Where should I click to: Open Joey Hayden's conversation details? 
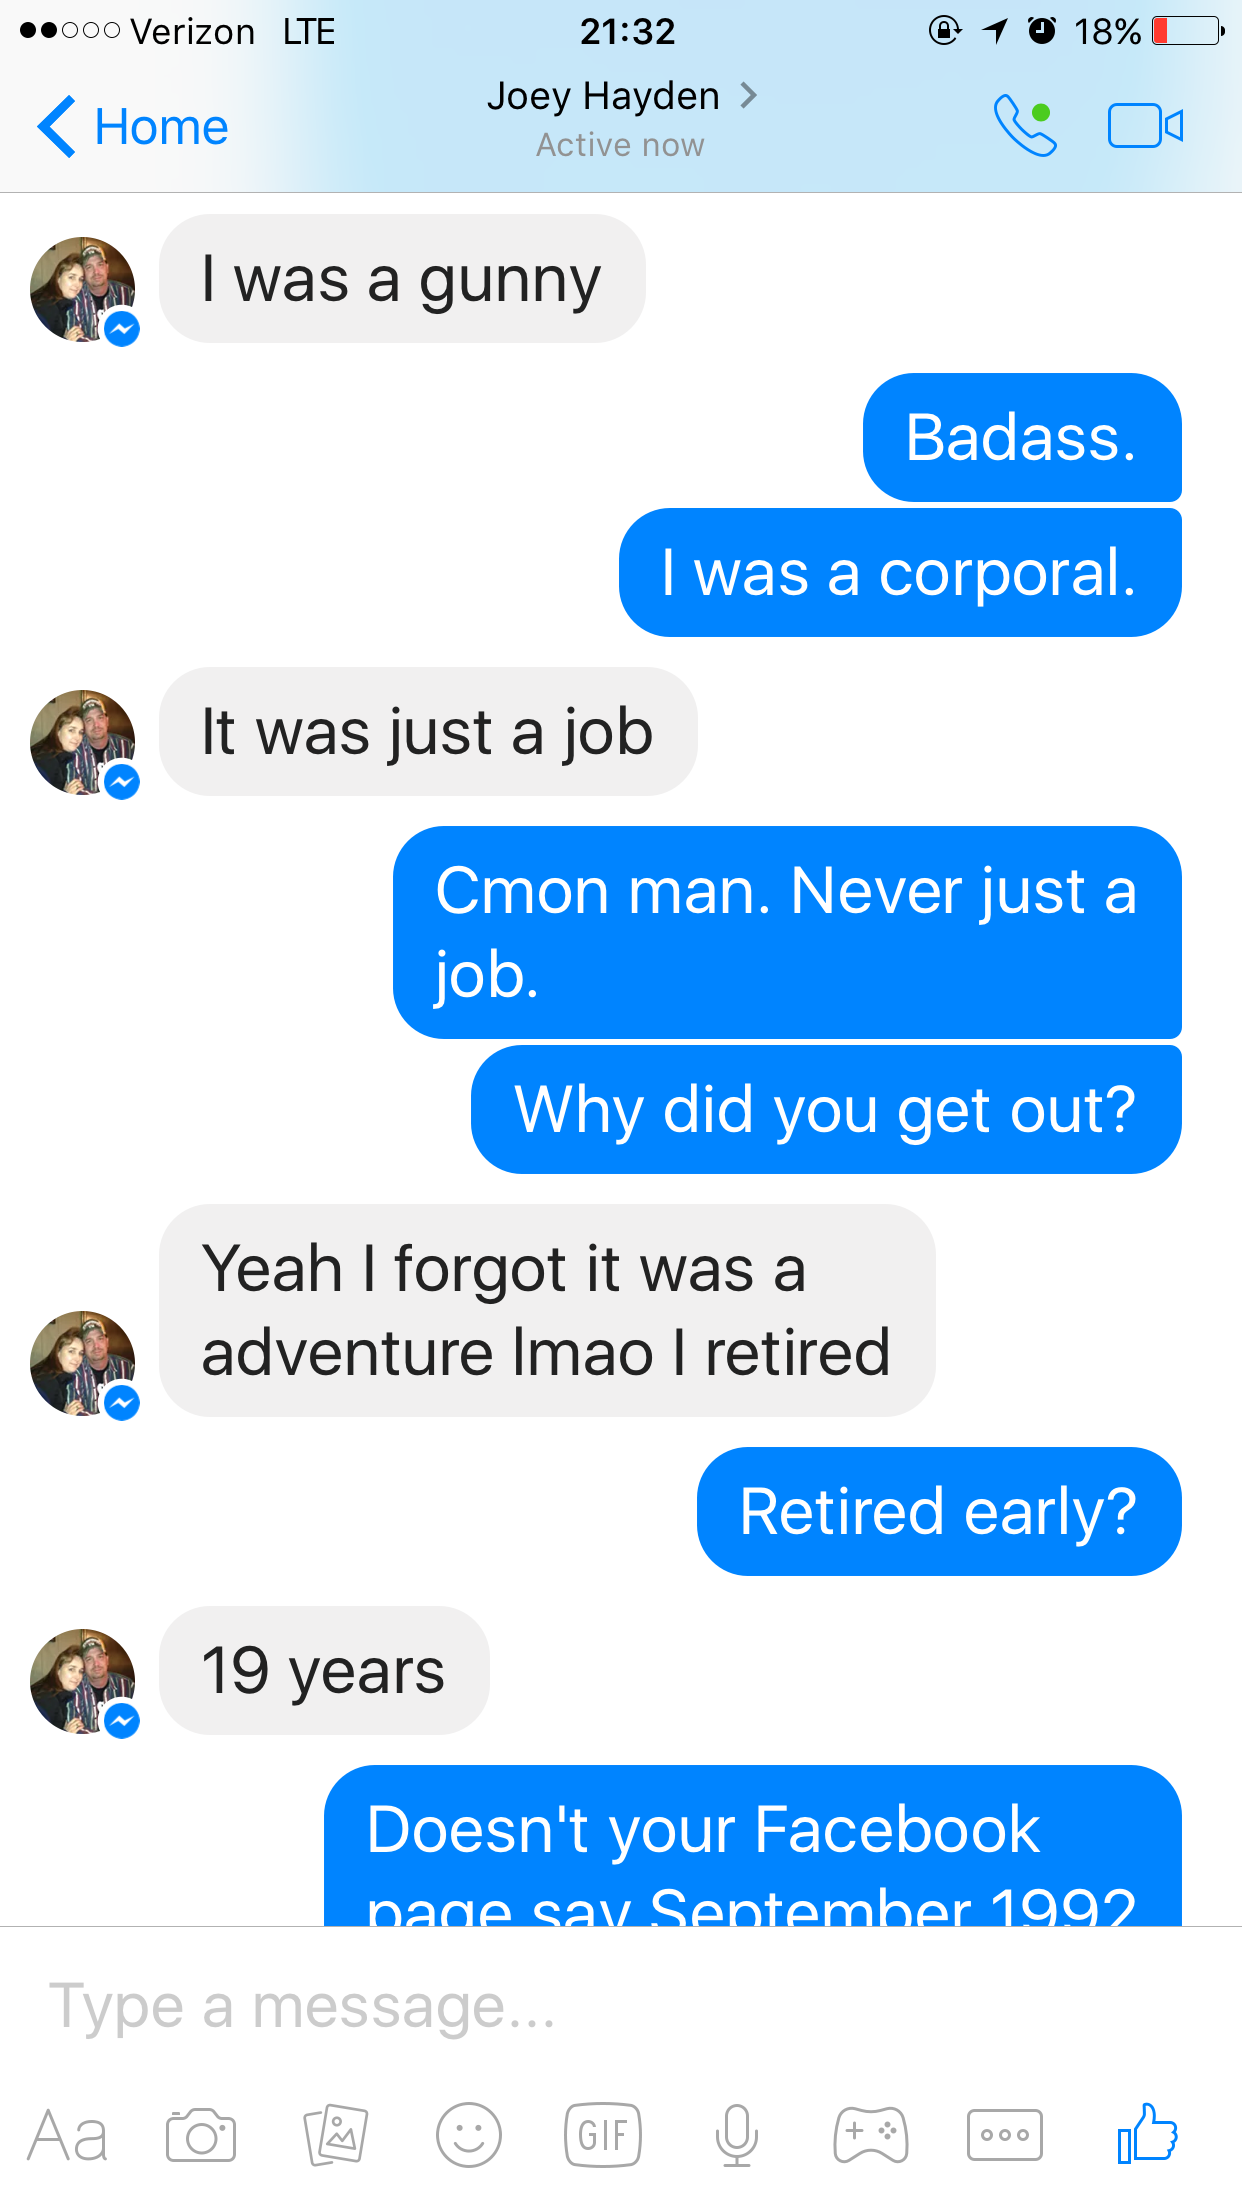tap(621, 97)
